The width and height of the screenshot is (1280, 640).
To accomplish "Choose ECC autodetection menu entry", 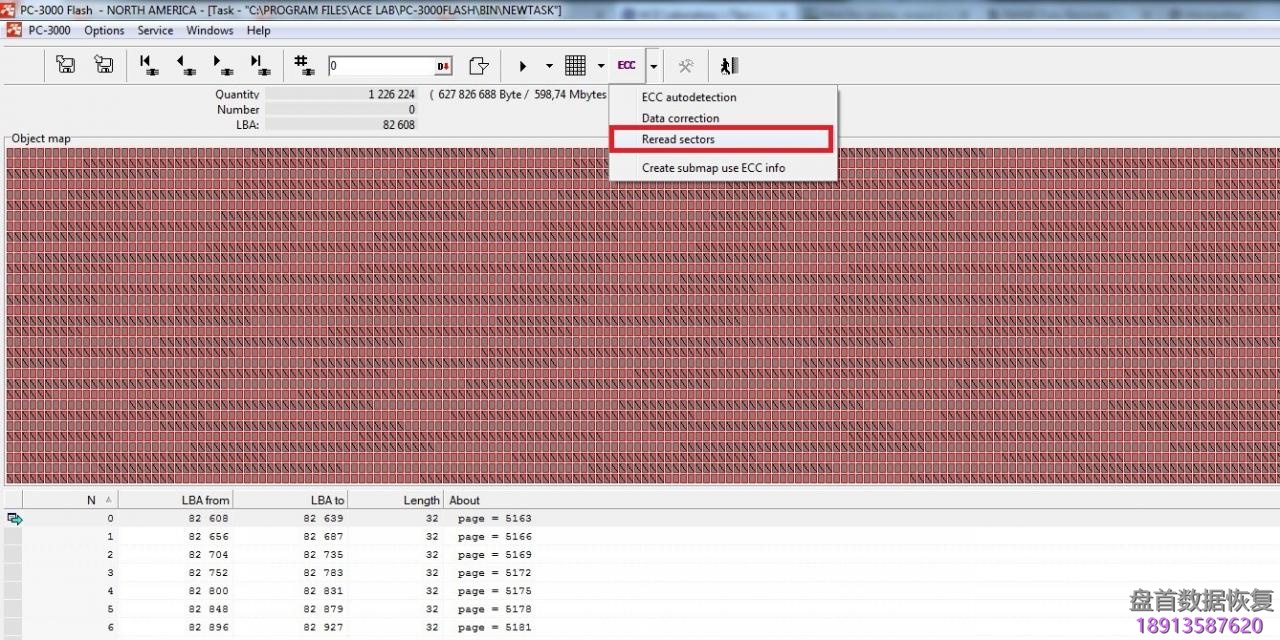I will click(x=688, y=97).
